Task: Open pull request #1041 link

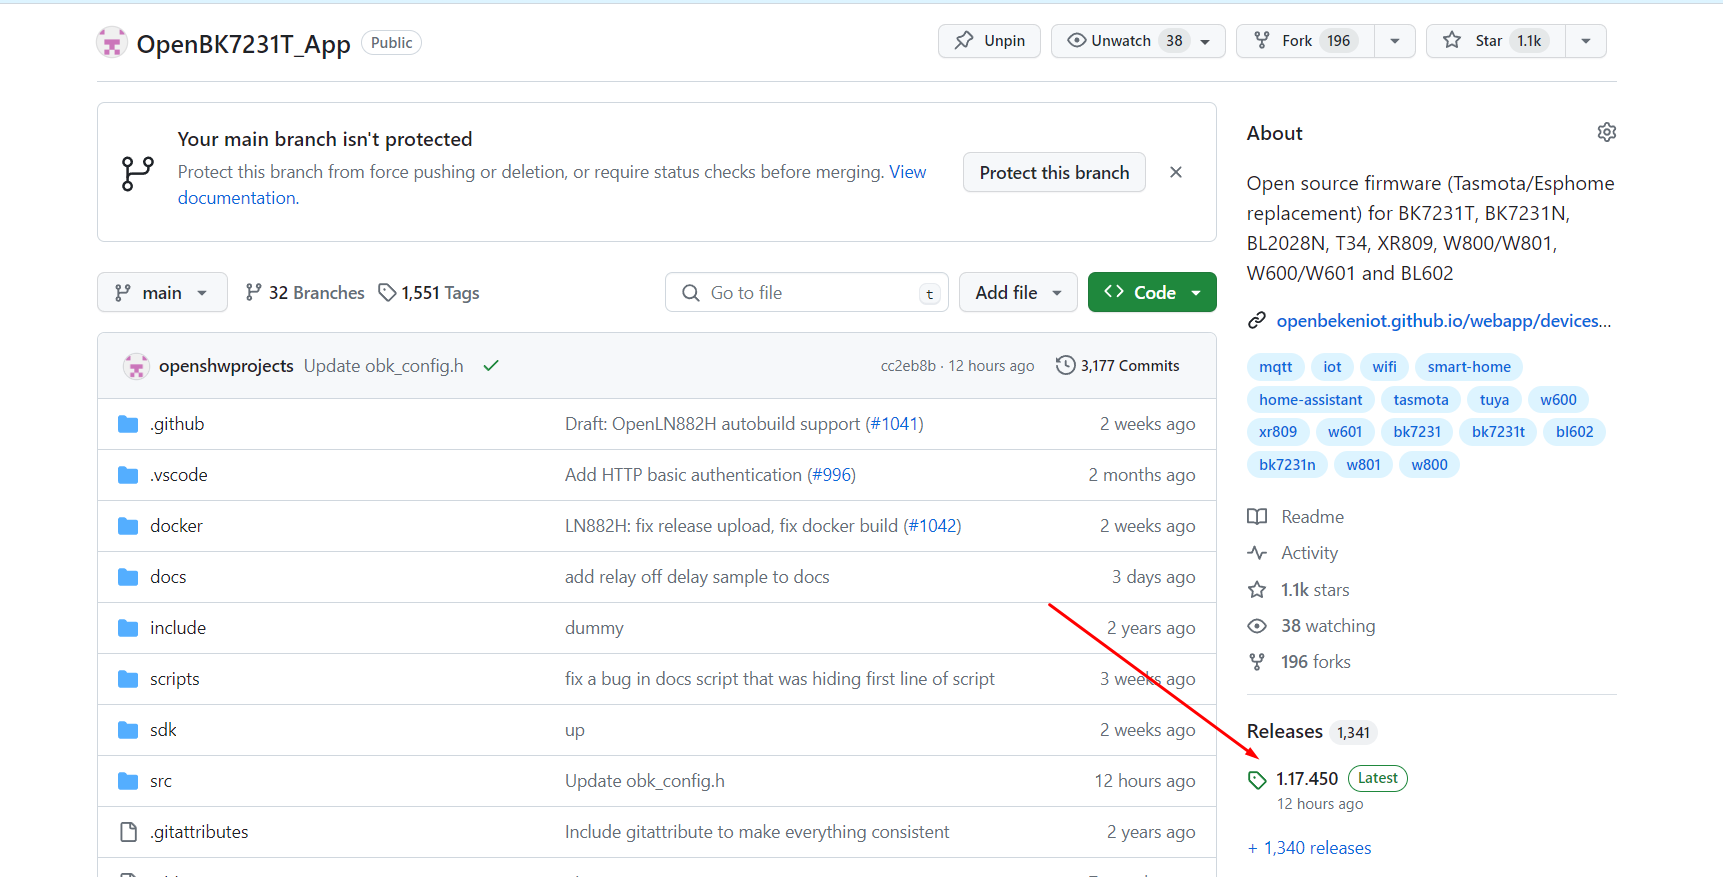Action: [x=895, y=424]
